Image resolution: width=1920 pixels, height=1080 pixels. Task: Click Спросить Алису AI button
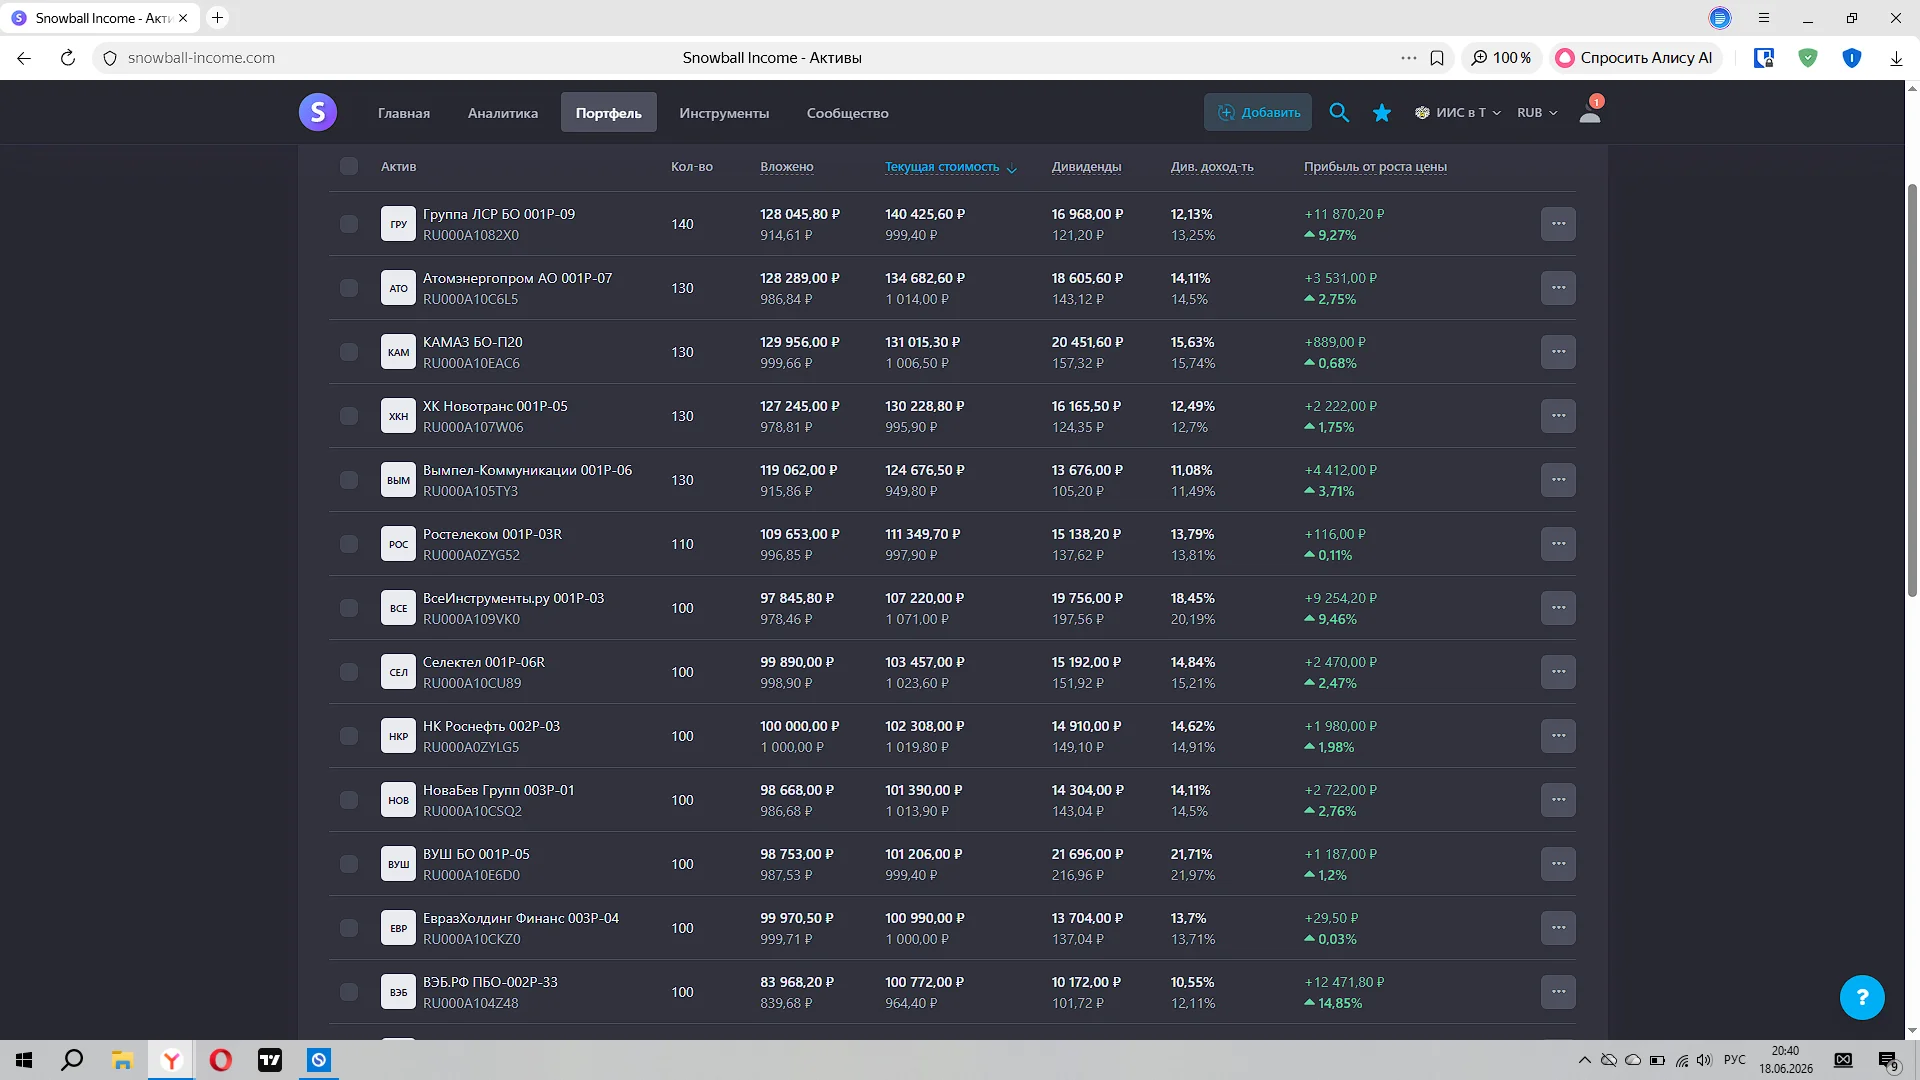tap(1634, 58)
